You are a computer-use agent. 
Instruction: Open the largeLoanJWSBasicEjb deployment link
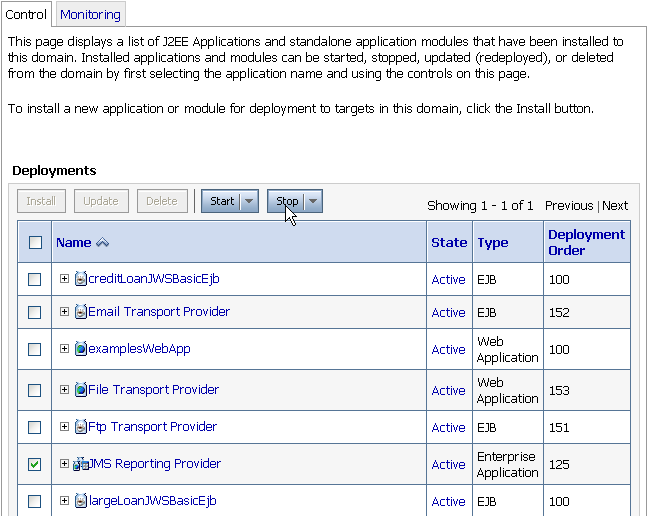click(153, 501)
